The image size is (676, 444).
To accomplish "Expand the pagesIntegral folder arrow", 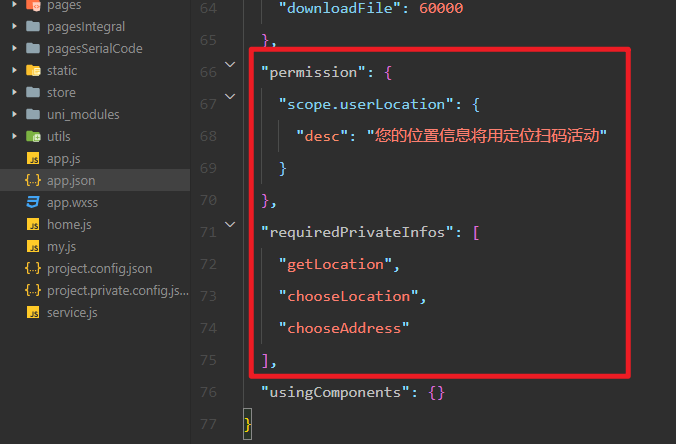I will point(14,26).
